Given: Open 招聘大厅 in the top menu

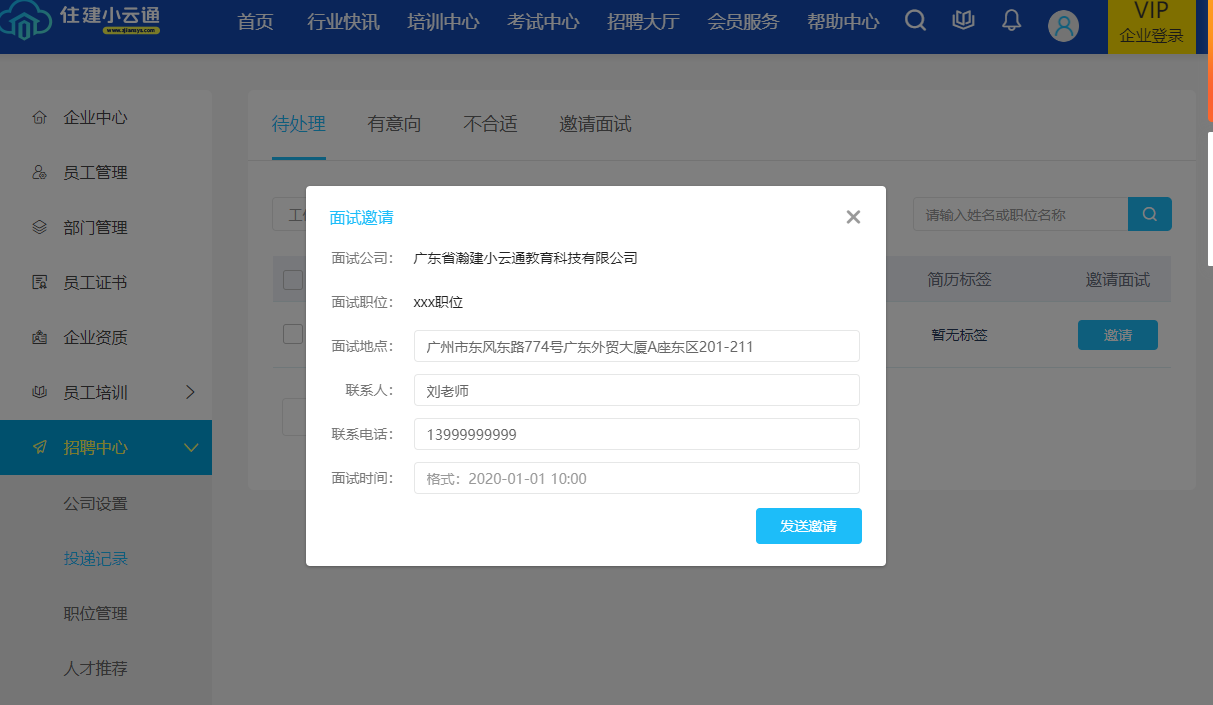Looking at the screenshot, I should click(643, 22).
